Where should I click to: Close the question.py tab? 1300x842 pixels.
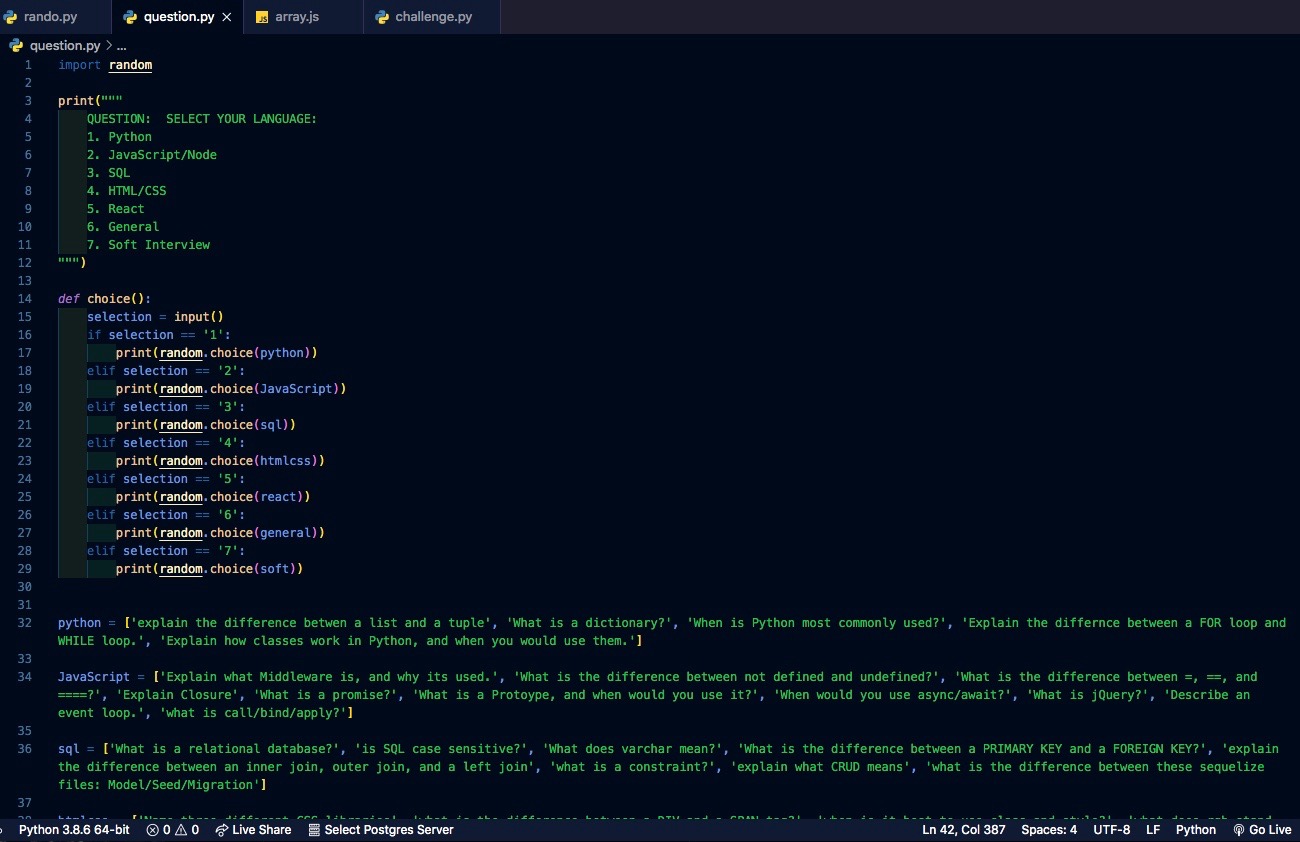coord(227,17)
